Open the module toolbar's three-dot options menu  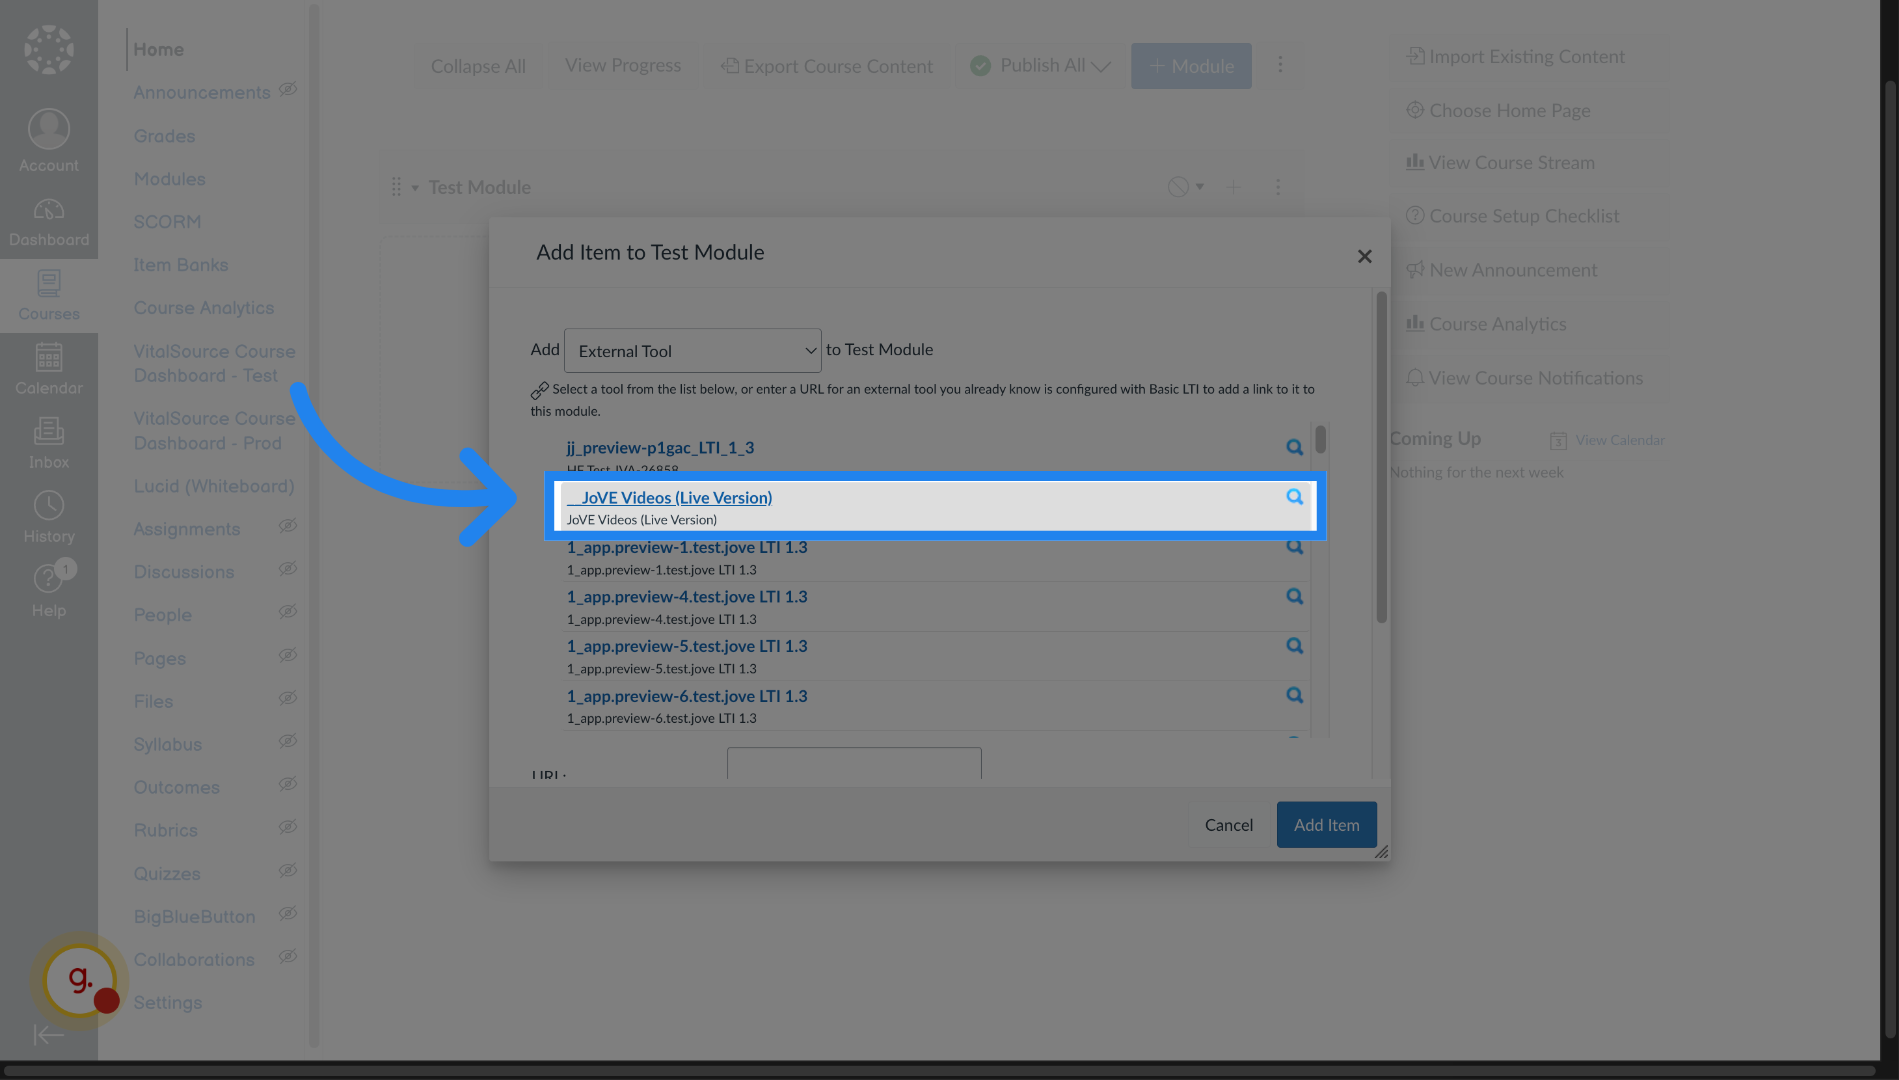[1280, 65]
